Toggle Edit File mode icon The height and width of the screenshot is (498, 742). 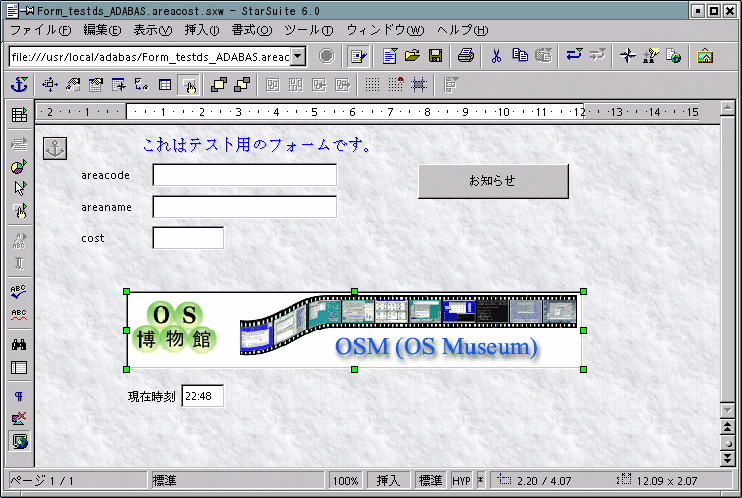pos(358,56)
